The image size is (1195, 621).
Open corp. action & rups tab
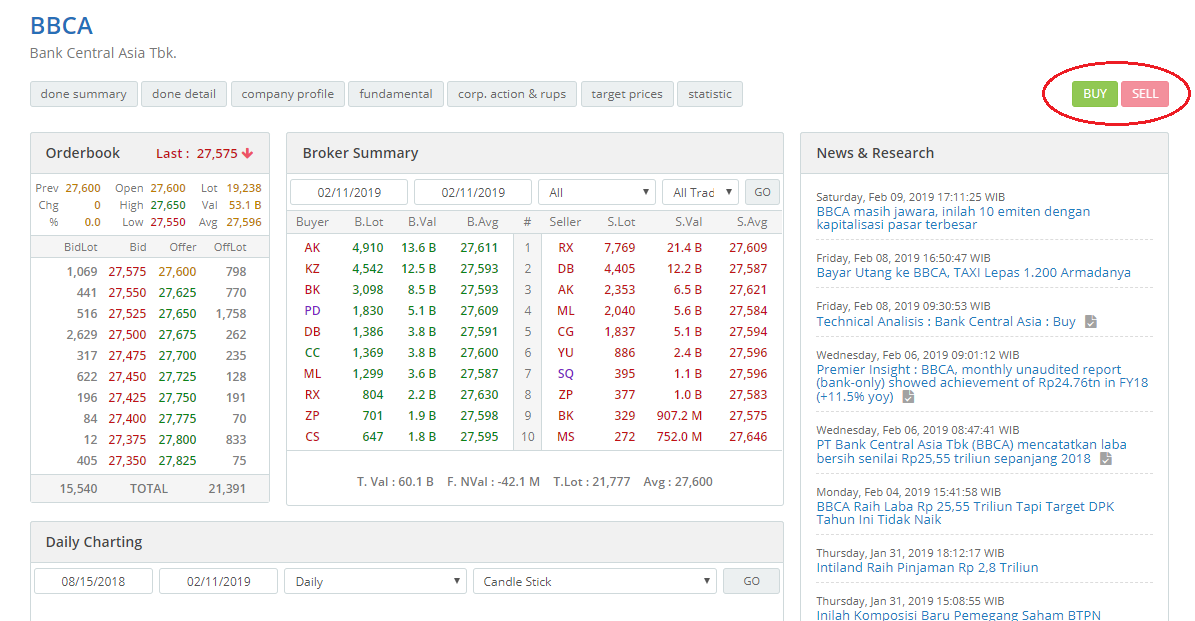tap(511, 94)
